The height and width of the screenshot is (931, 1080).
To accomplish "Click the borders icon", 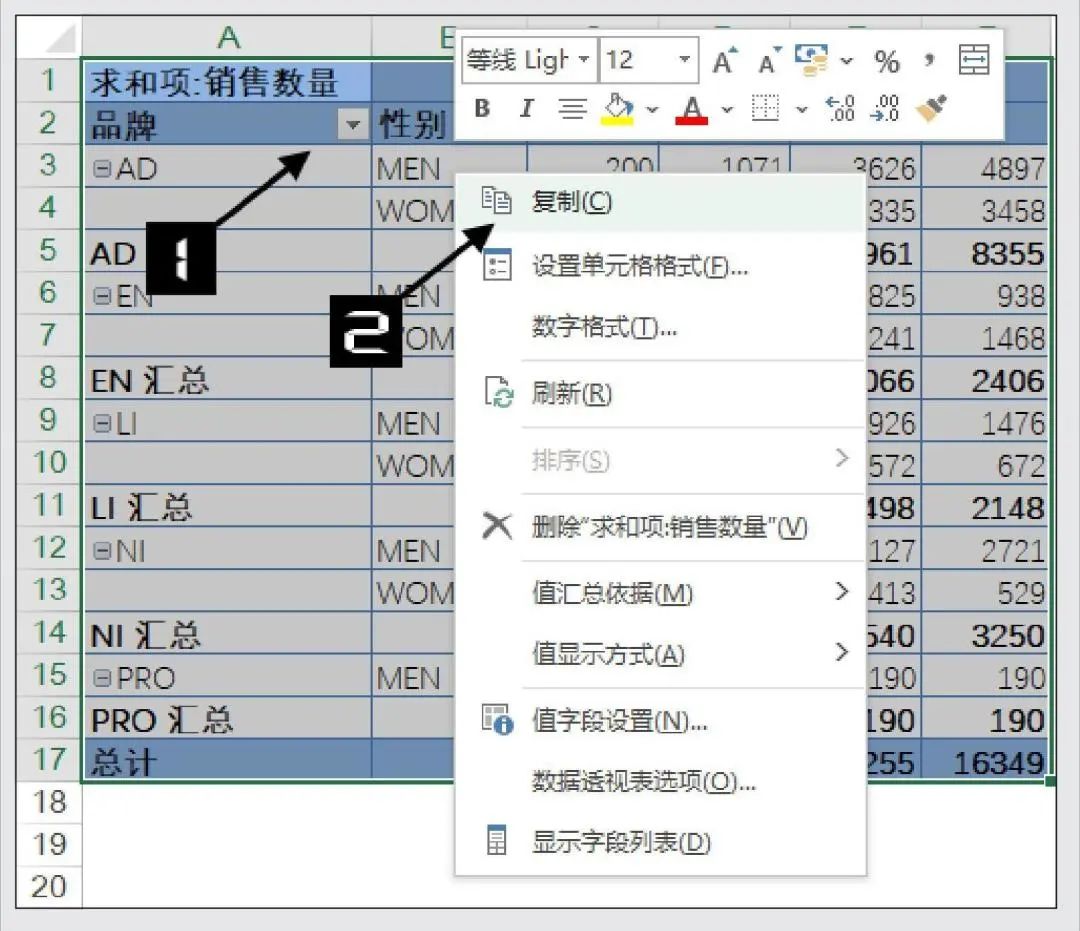I will click(765, 108).
